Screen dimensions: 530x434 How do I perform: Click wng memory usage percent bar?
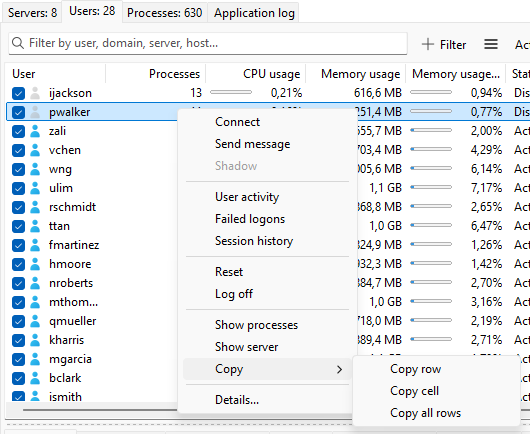431,168
